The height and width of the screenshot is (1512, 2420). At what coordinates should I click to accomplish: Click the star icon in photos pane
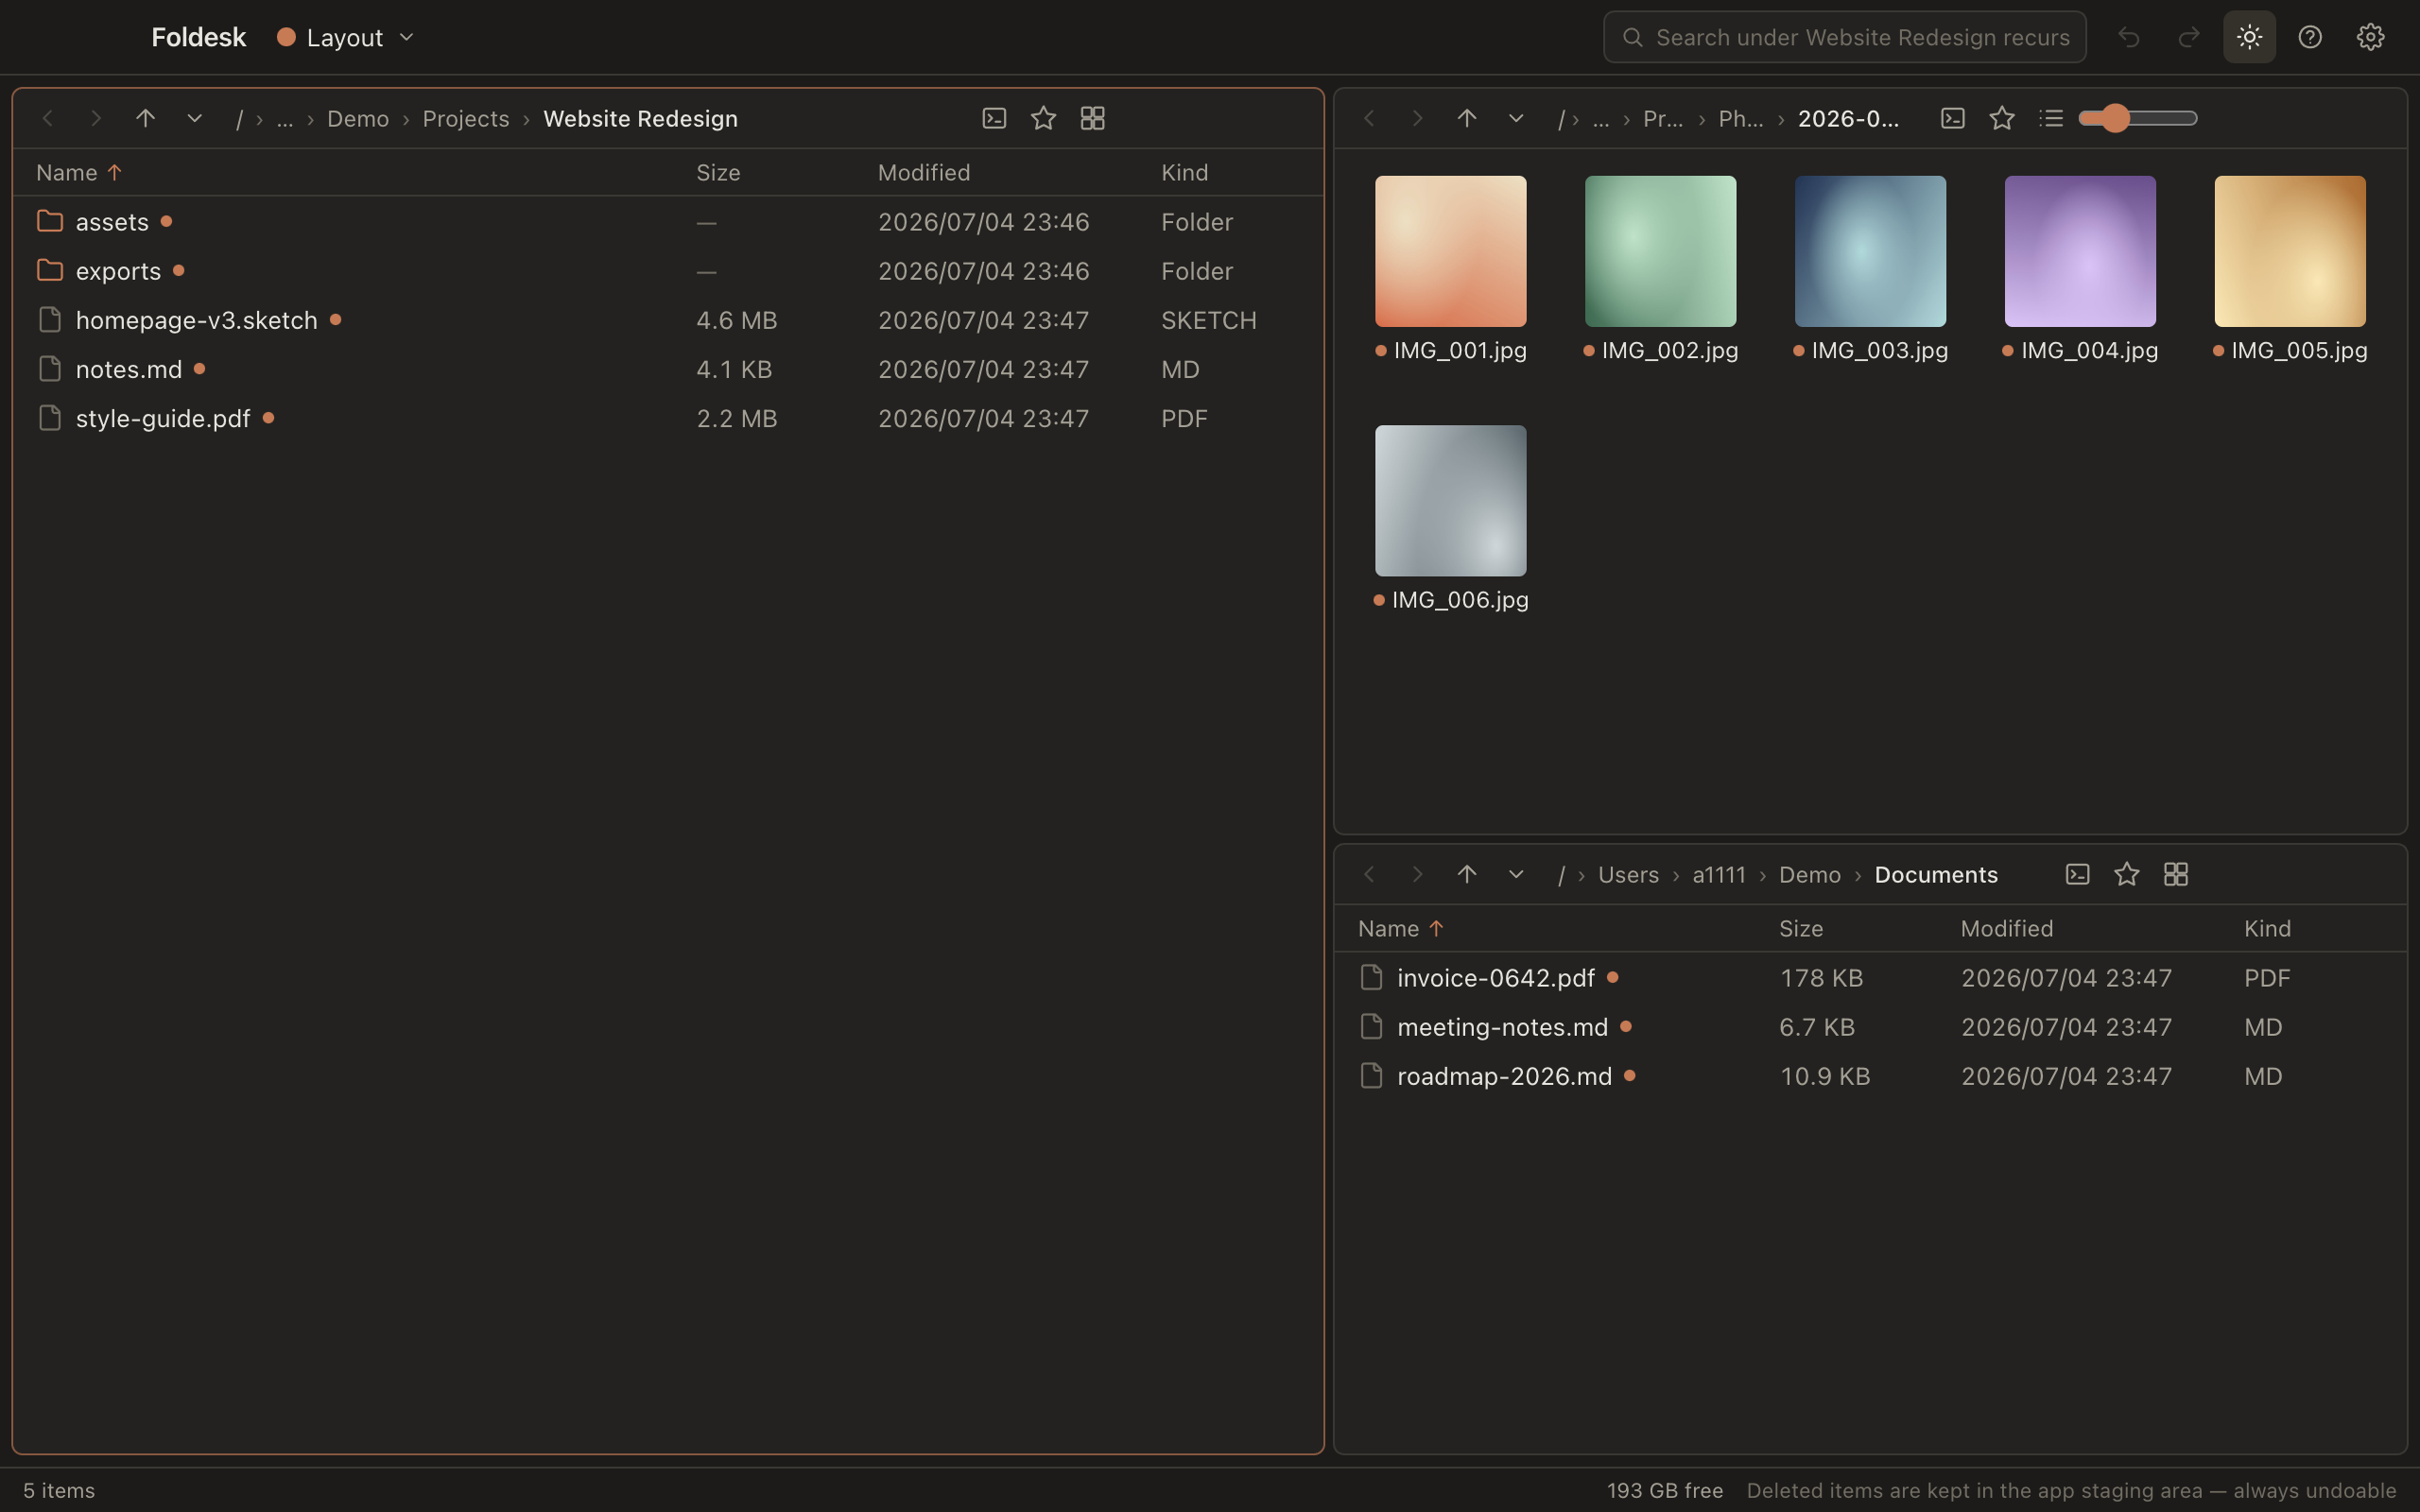pyautogui.click(x=2002, y=118)
